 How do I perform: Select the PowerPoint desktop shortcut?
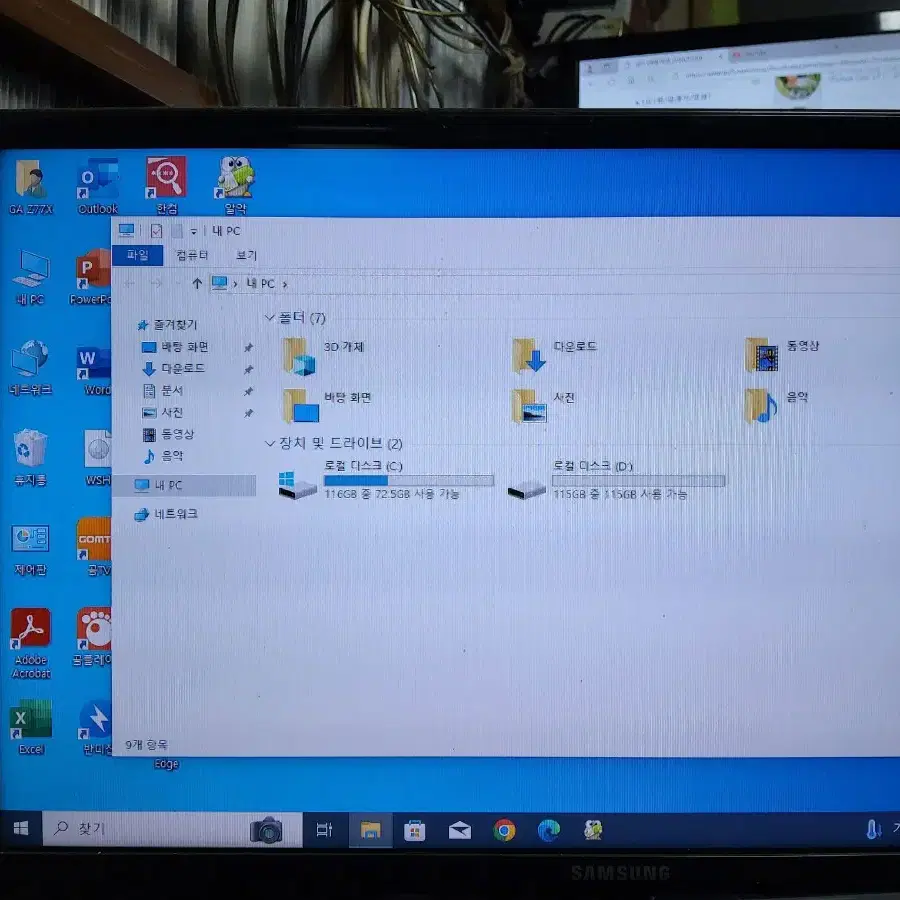pyautogui.click(x=92, y=277)
